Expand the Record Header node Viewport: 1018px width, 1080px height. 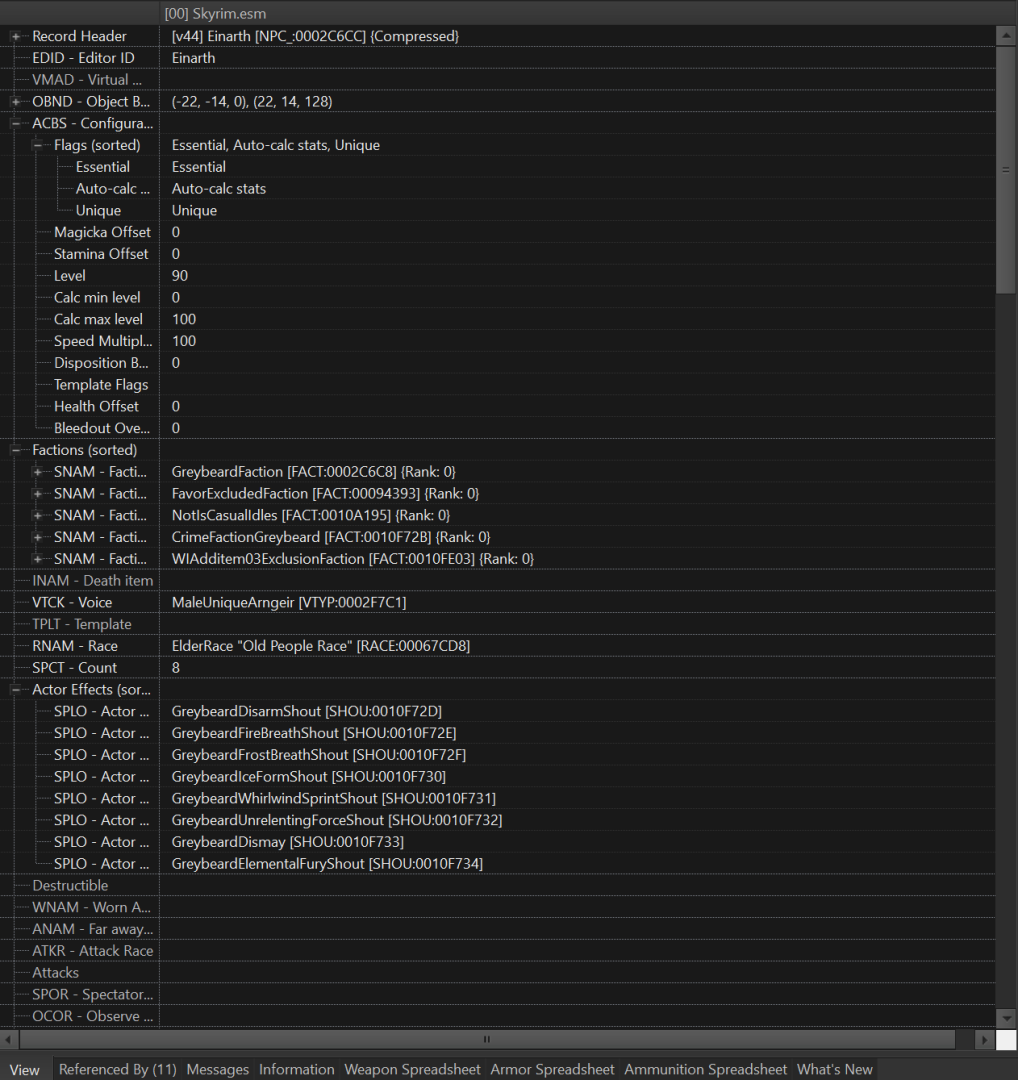[15, 36]
